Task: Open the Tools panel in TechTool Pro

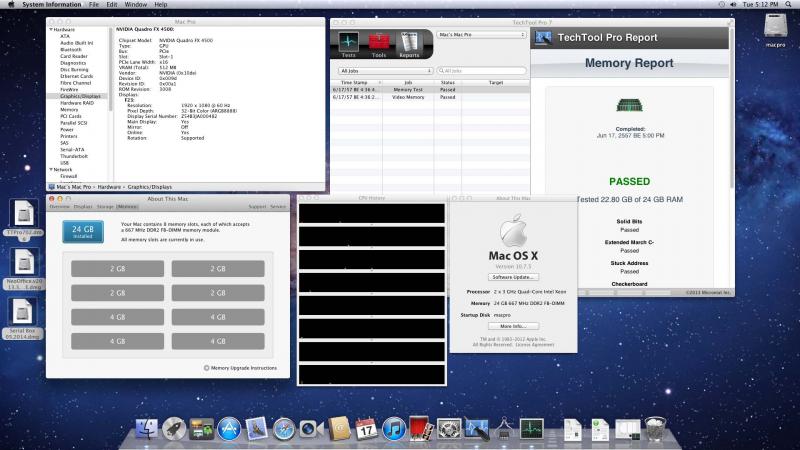Action: coord(379,43)
